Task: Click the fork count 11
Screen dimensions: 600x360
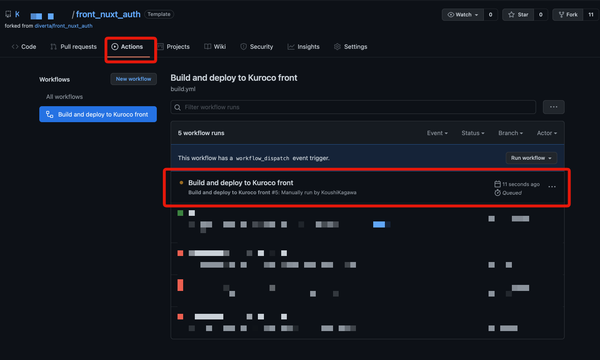Action: pyautogui.click(x=591, y=15)
